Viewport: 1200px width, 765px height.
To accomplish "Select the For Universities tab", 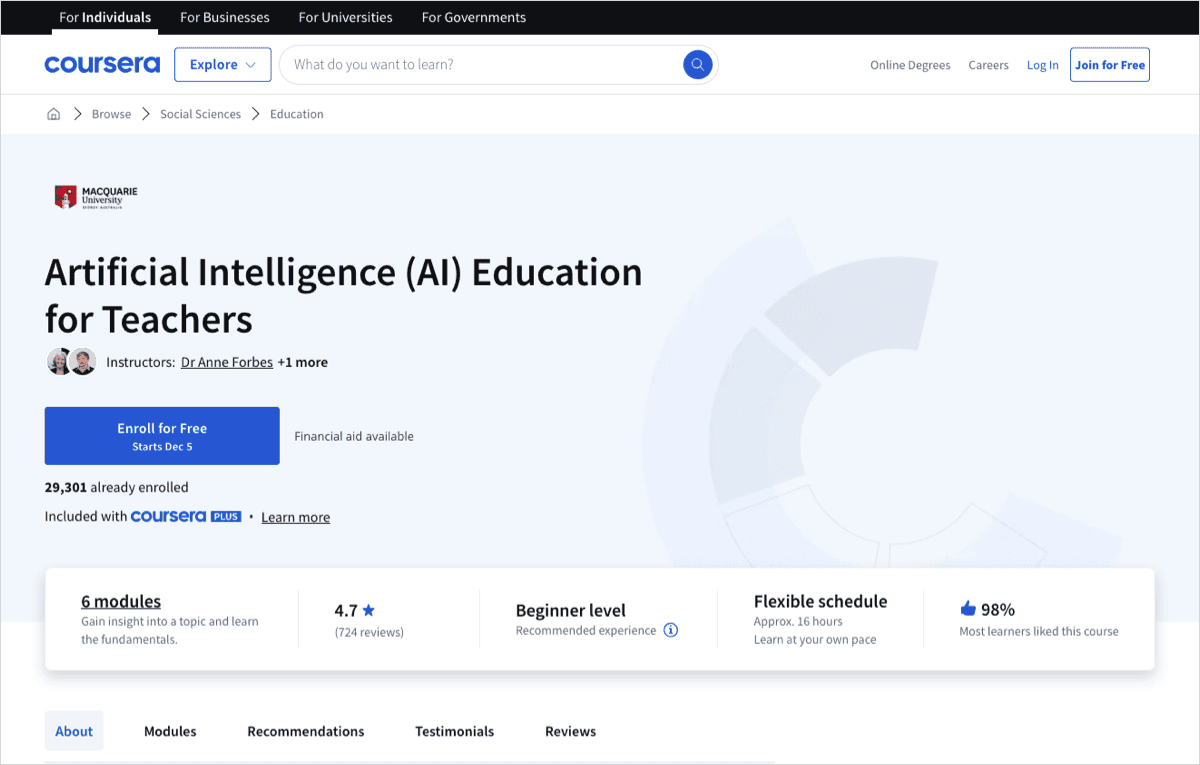I will pyautogui.click(x=345, y=17).
